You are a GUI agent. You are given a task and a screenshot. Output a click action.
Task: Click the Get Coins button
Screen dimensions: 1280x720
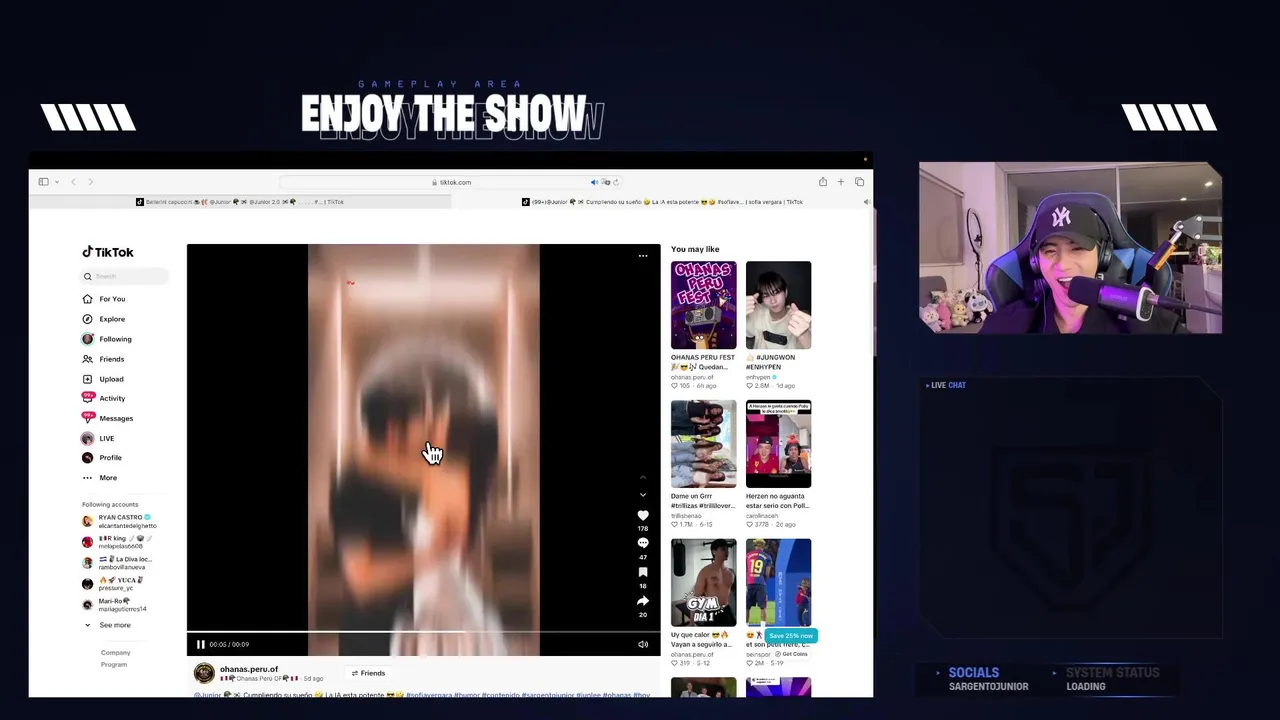point(791,654)
